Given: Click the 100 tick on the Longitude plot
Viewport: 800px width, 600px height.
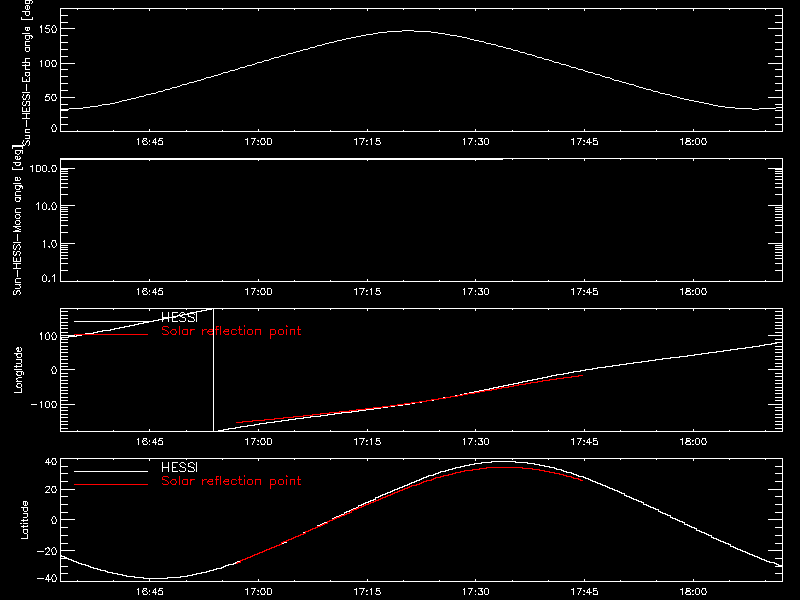Looking at the screenshot, I should coord(48,336).
